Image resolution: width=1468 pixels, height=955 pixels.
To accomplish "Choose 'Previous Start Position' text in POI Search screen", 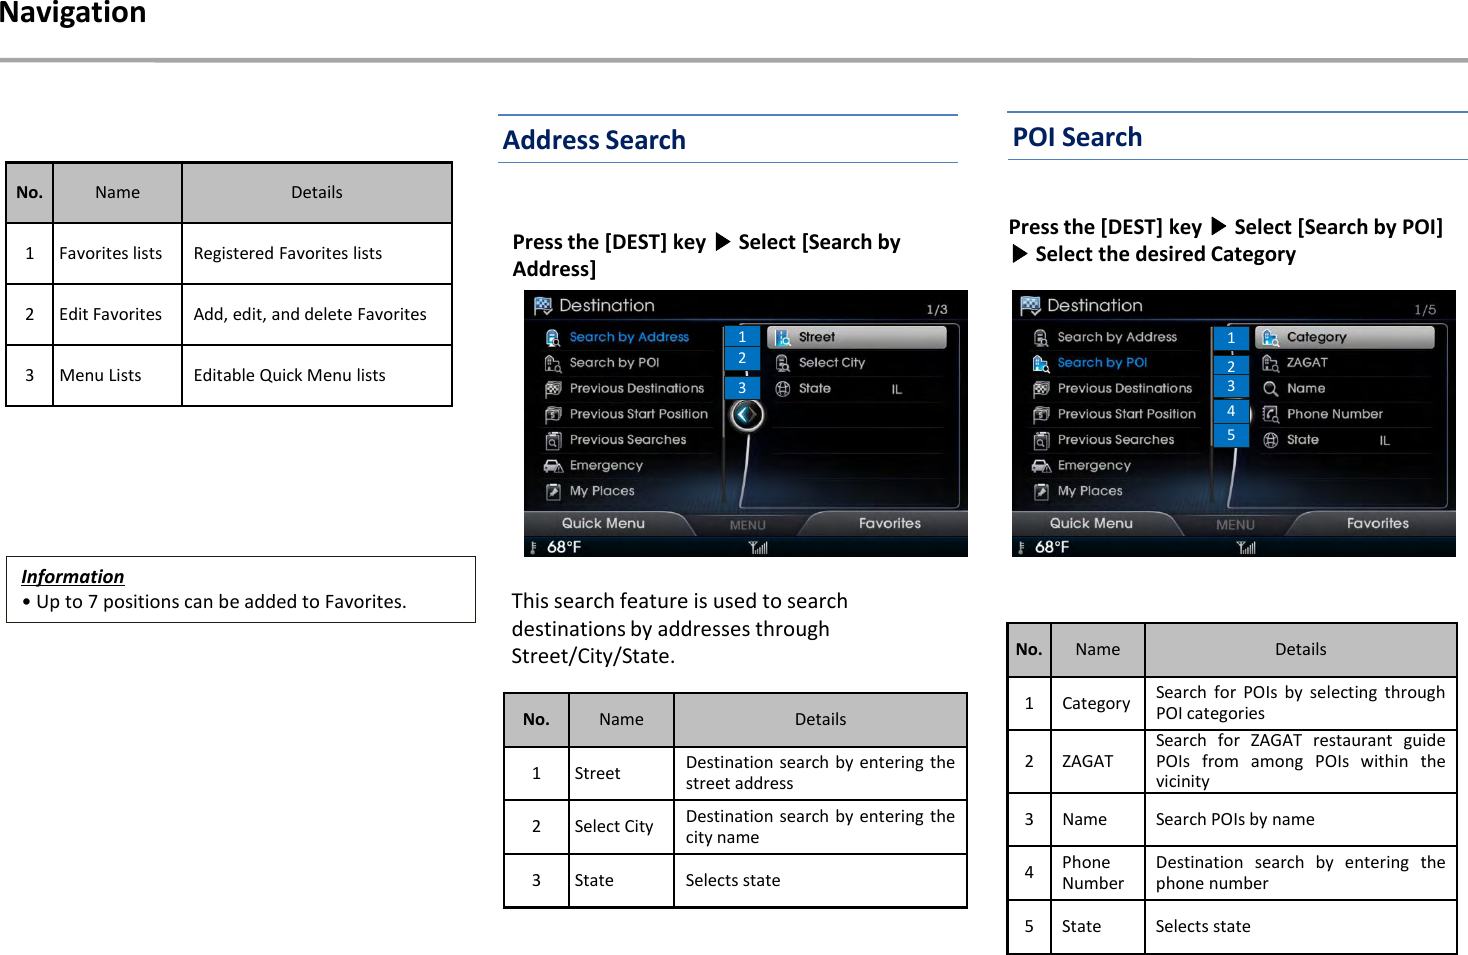I will coord(1127,414).
